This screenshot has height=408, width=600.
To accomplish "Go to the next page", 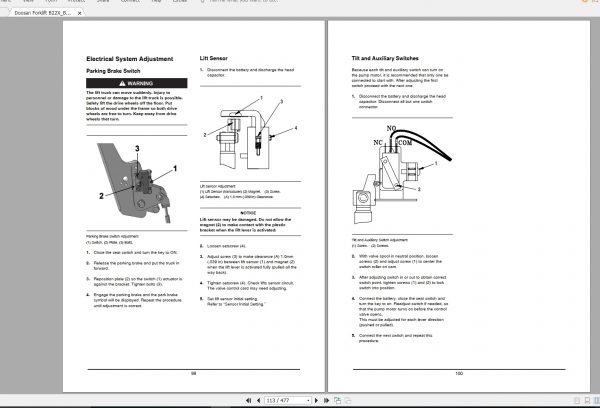I will click(x=316, y=400).
